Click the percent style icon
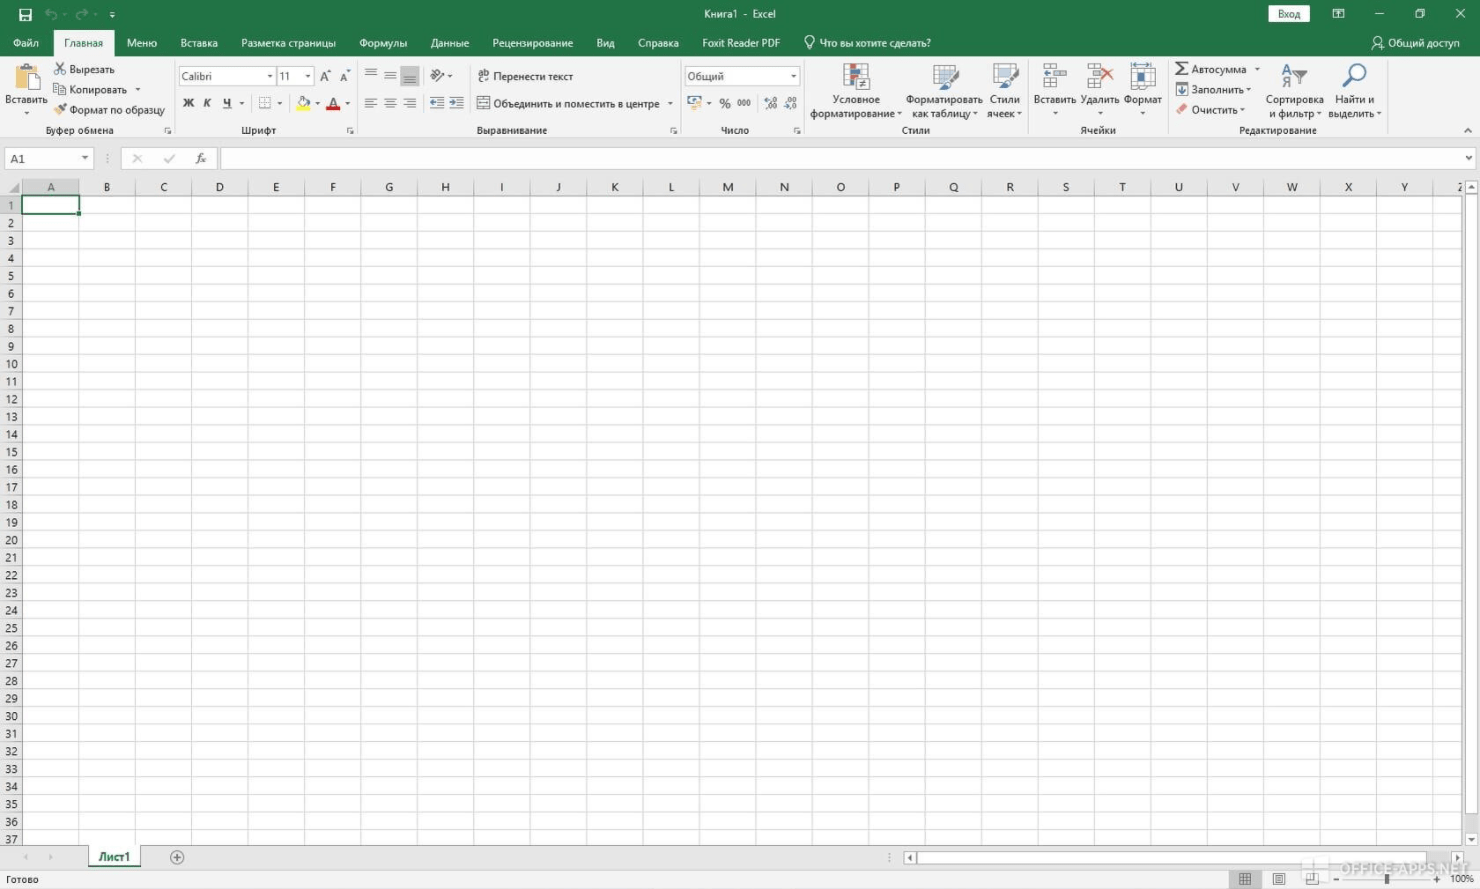Viewport: 1480px width, 889px height. [725, 103]
